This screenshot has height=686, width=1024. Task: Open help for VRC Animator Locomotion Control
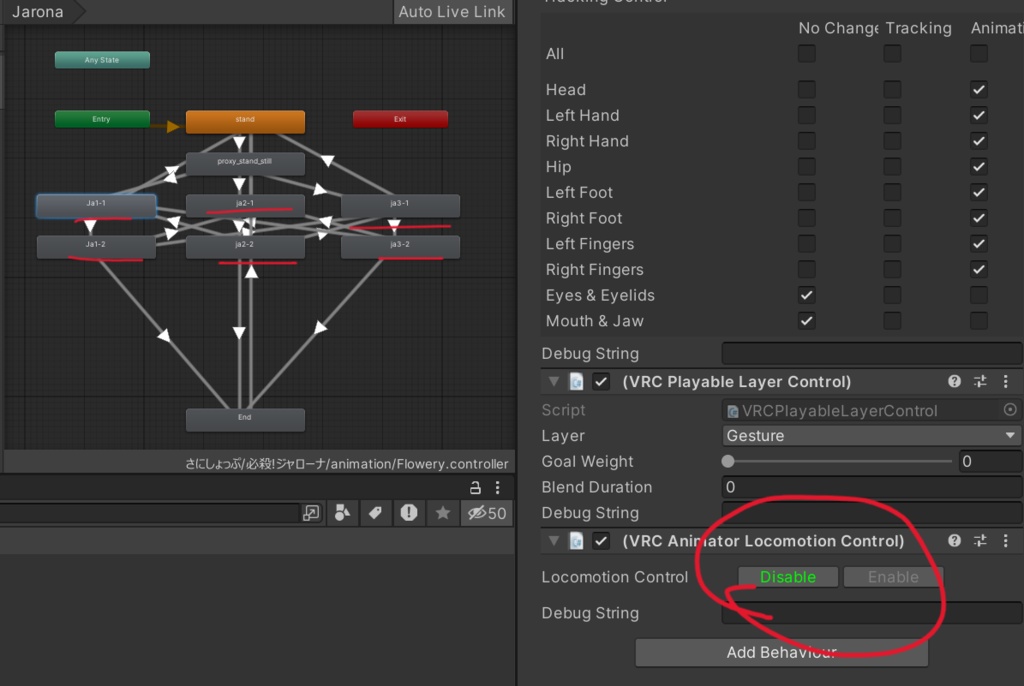[954, 540]
